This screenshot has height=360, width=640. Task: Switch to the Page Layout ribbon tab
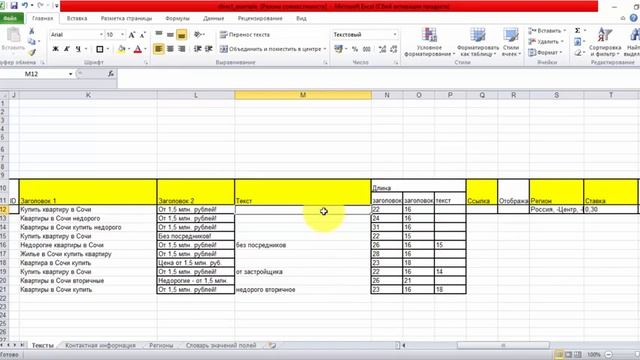(126, 18)
